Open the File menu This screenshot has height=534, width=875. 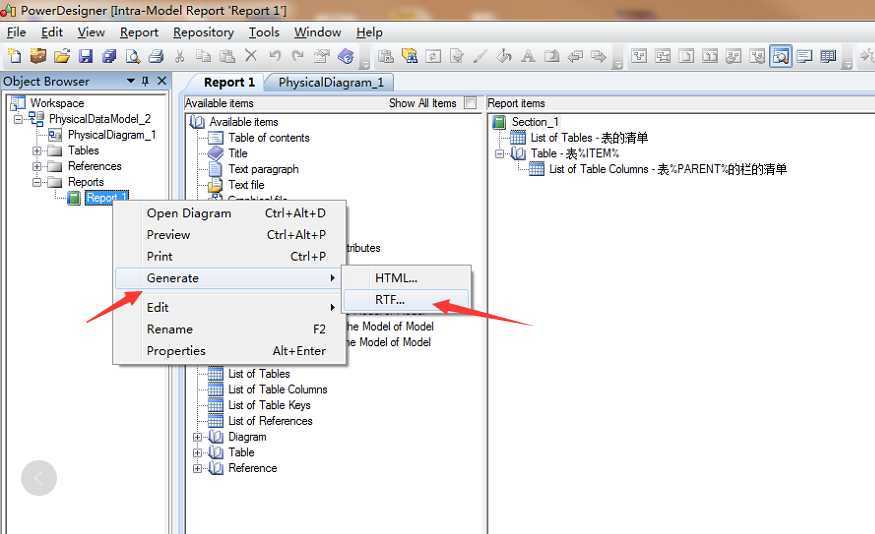pos(16,32)
